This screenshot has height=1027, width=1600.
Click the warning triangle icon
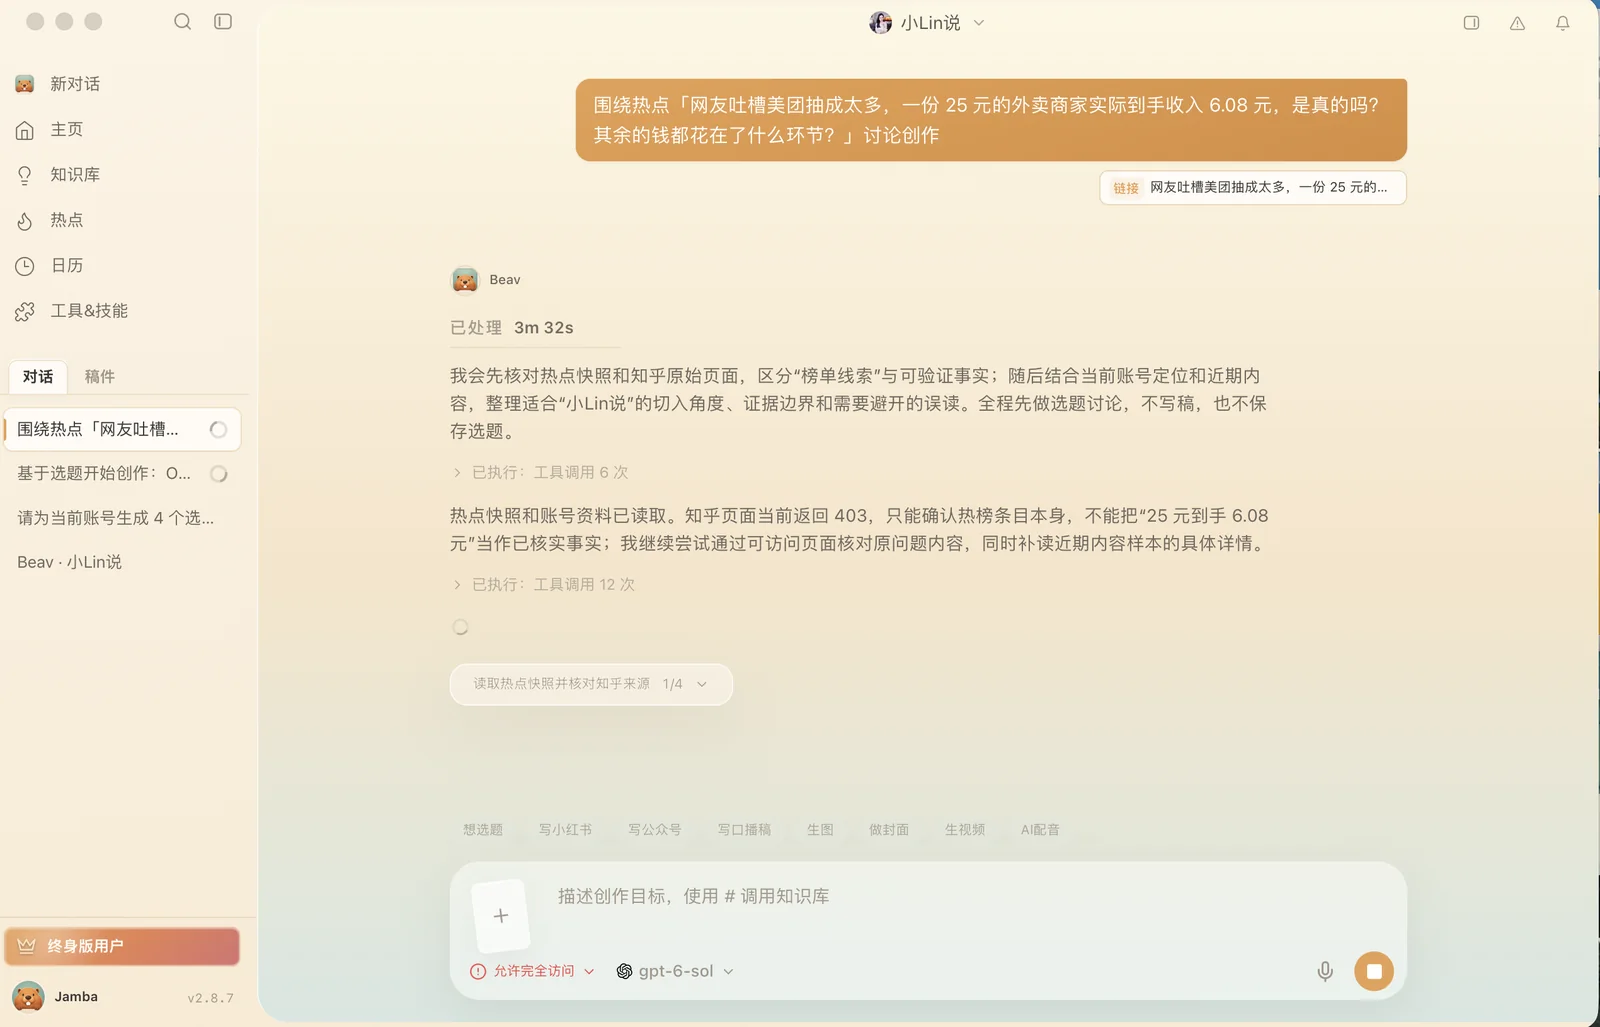[x=1517, y=23]
